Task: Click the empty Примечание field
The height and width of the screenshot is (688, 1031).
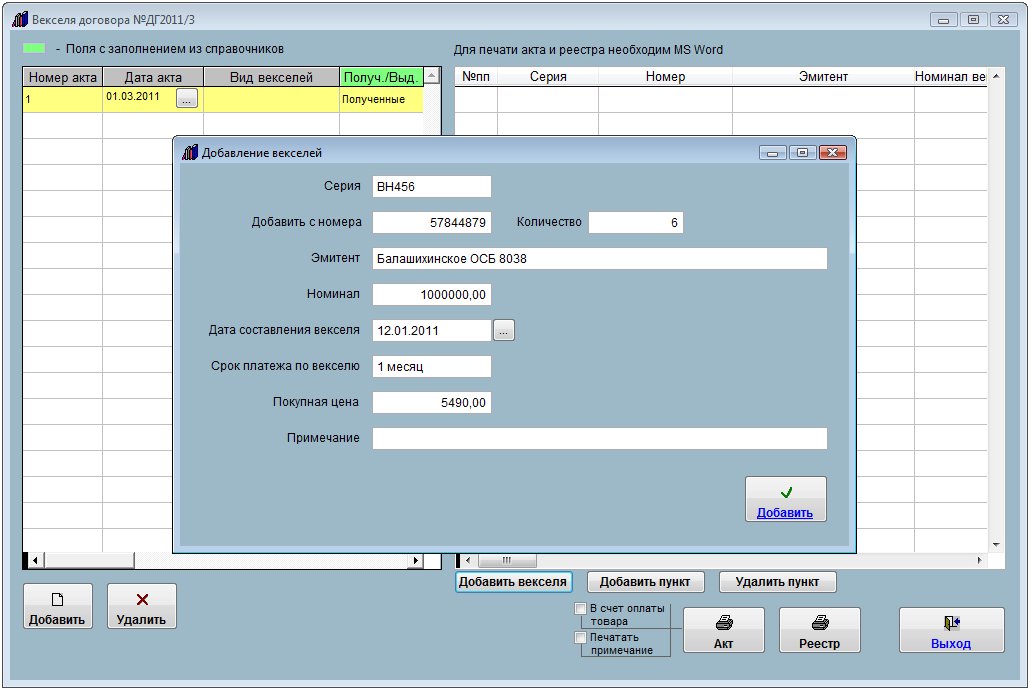Action: [x=599, y=438]
